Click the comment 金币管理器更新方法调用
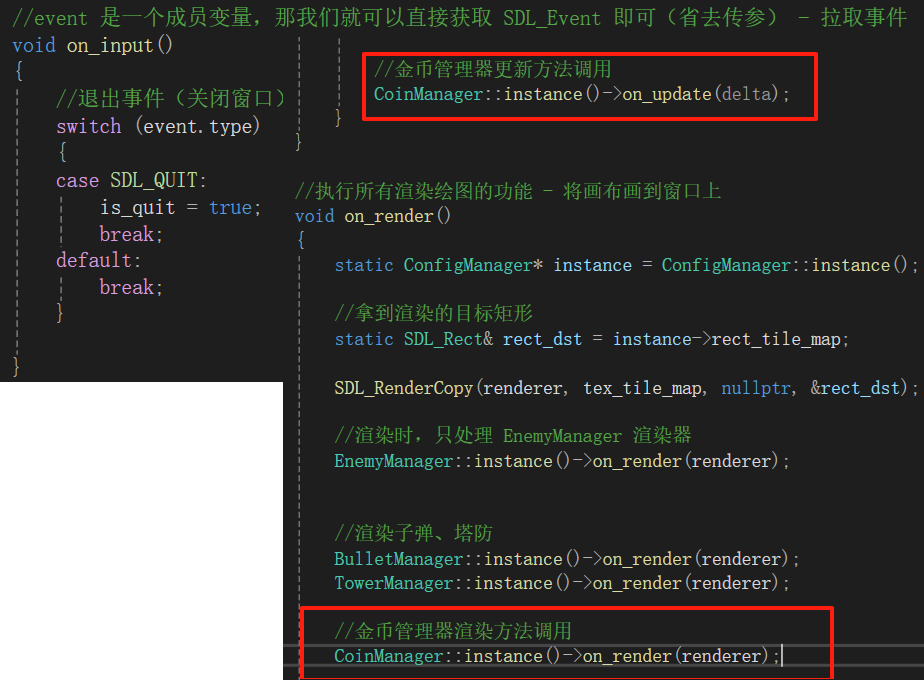 493,69
